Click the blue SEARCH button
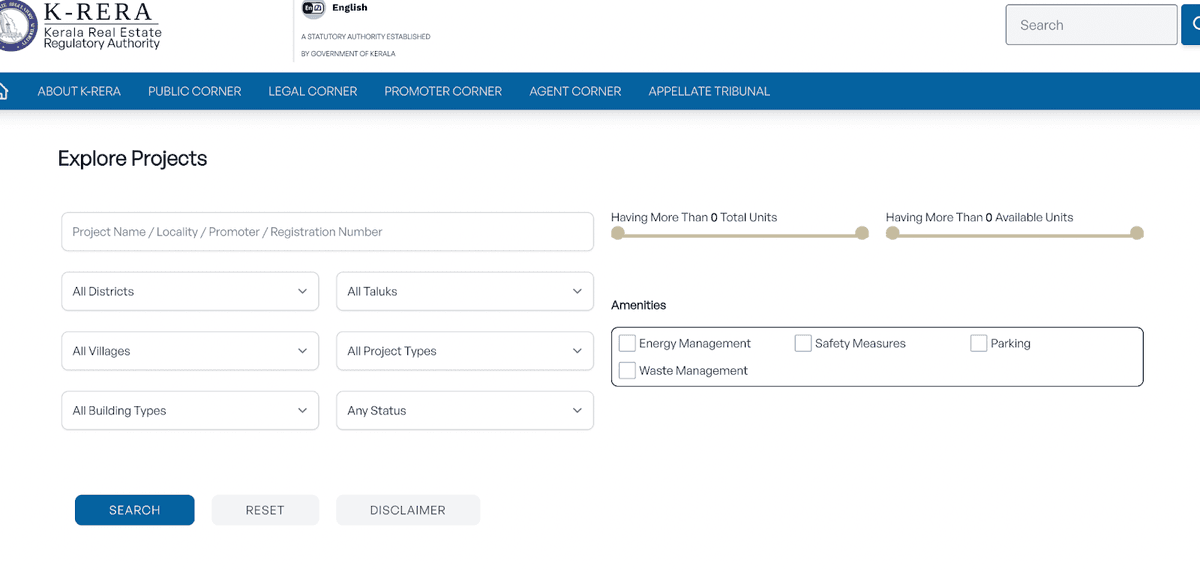1200x572 pixels. coord(135,510)
